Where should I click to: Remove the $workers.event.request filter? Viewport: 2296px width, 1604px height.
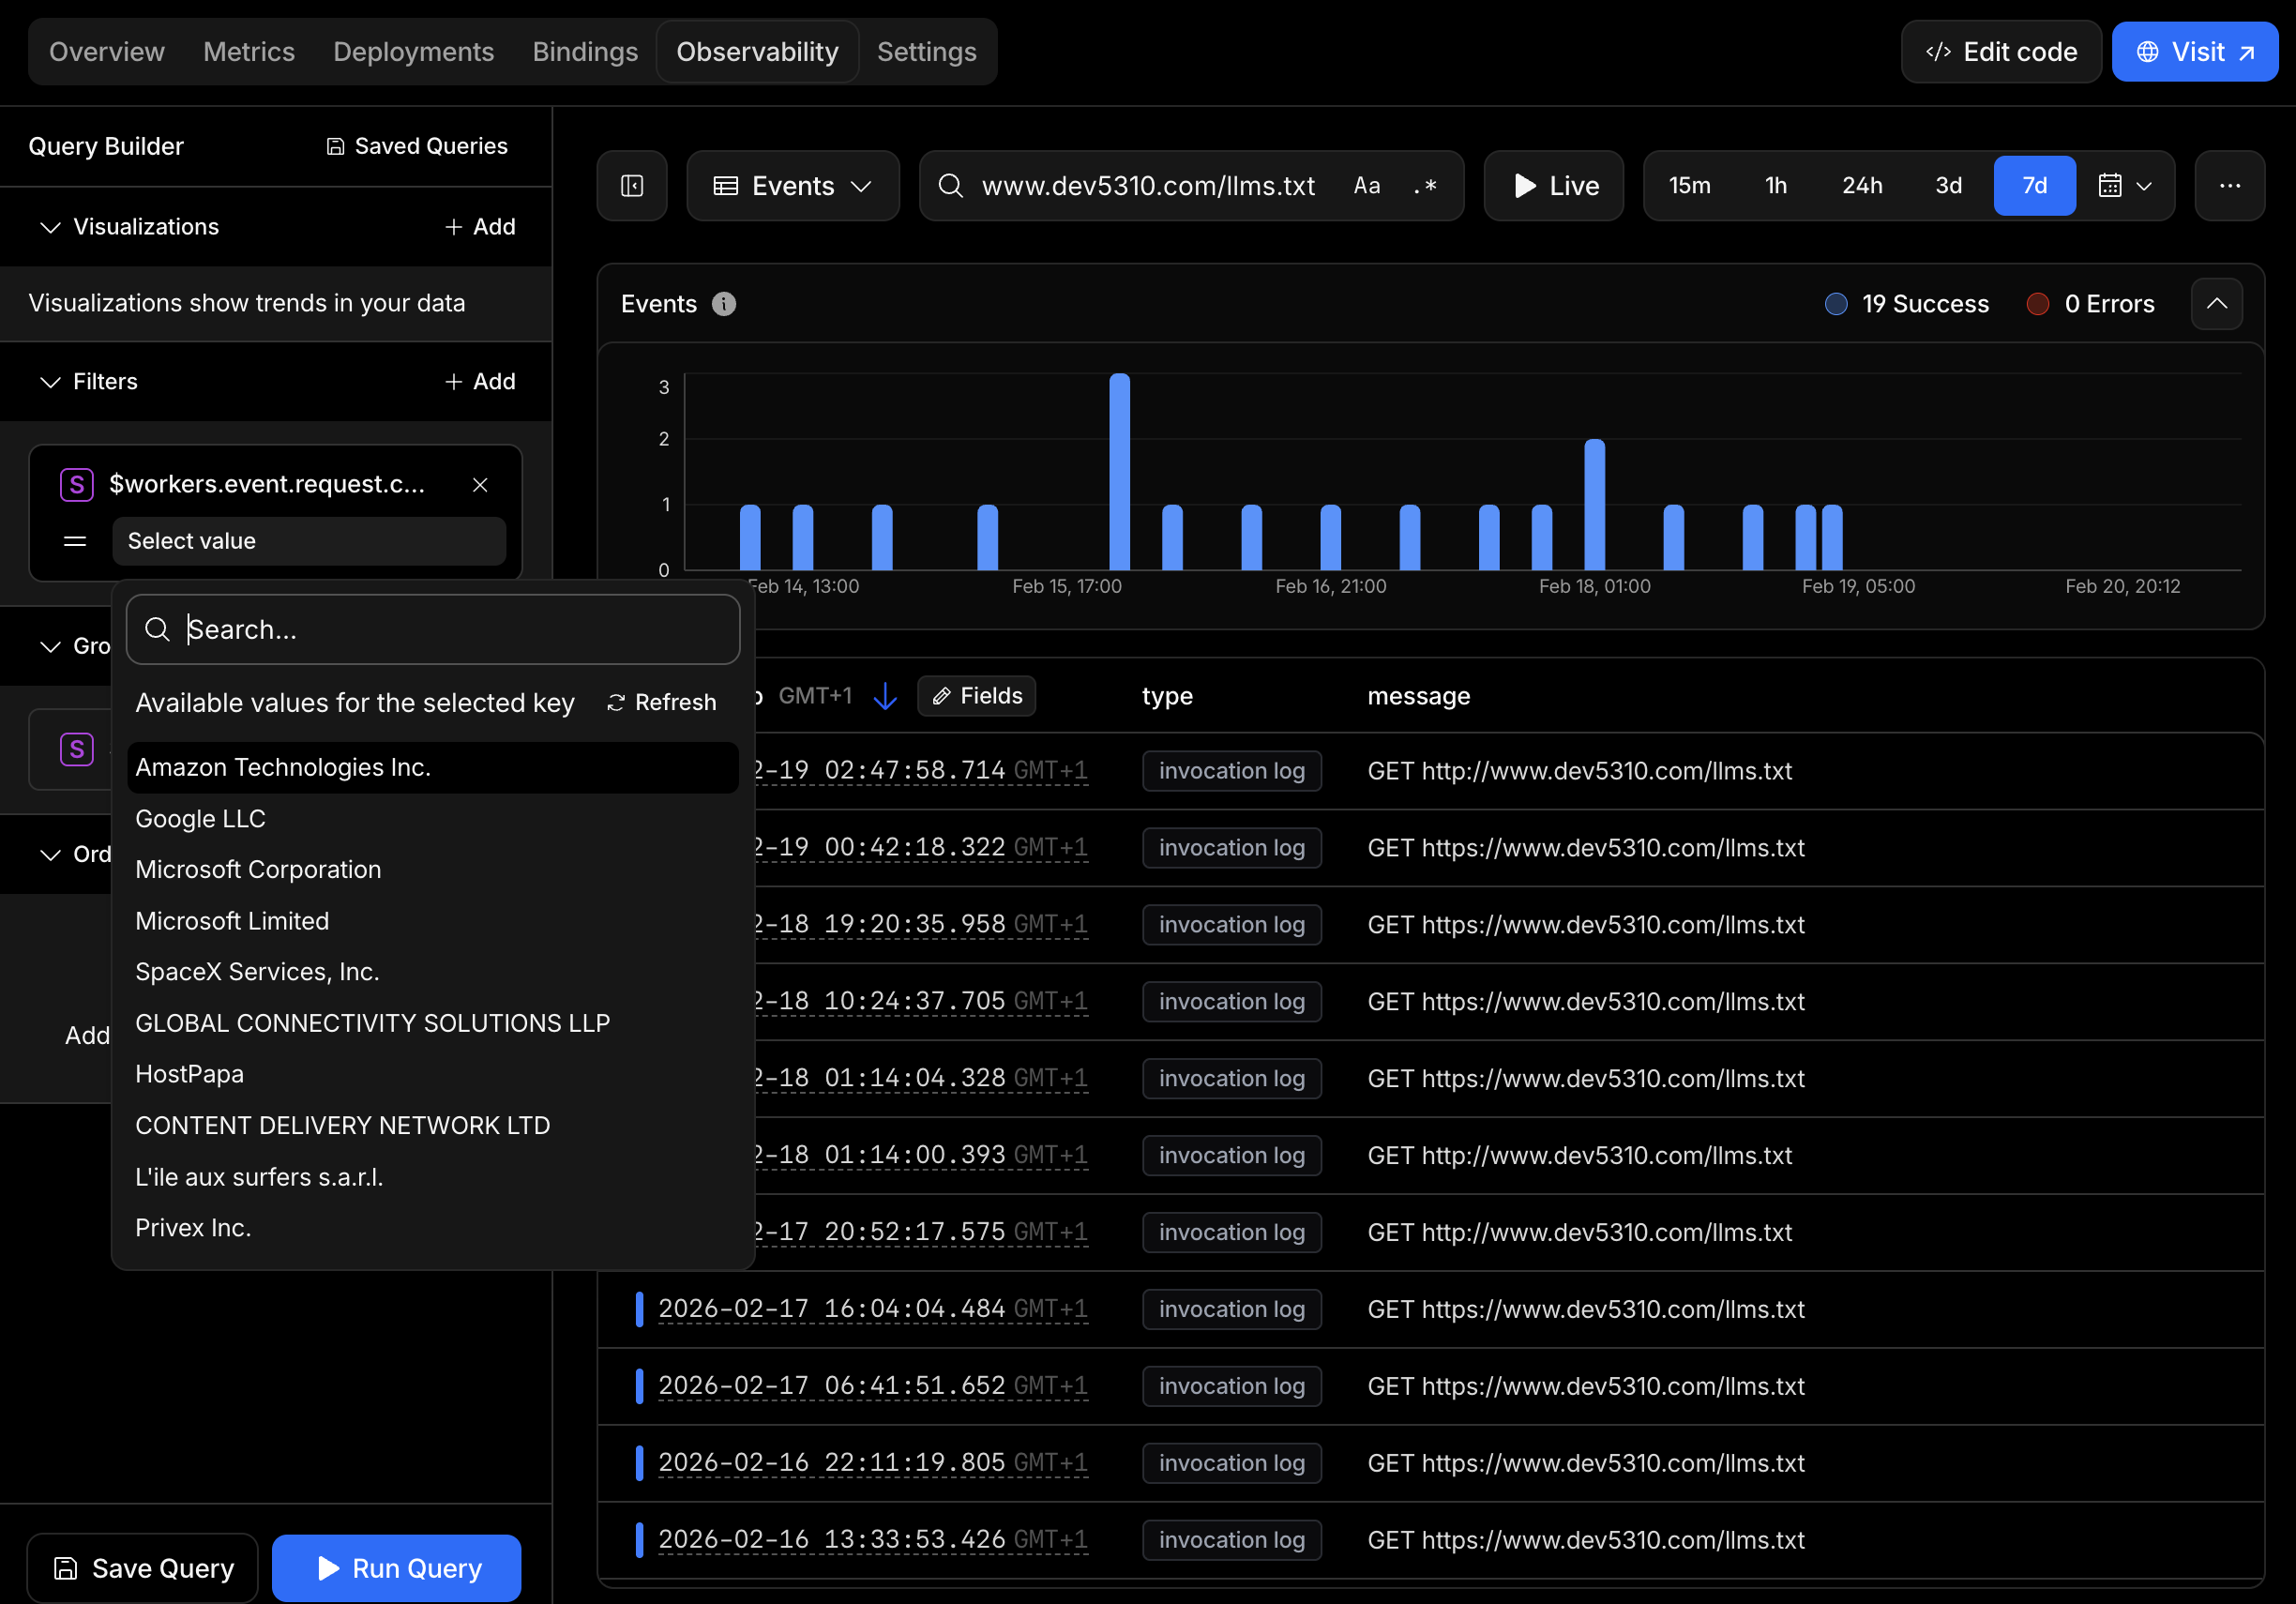480,485
